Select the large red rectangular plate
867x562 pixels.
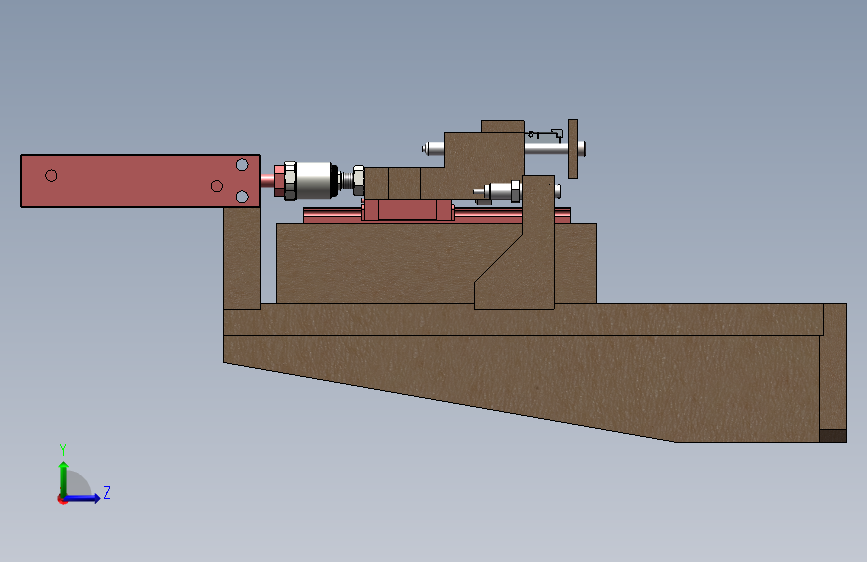coord(140,181)
